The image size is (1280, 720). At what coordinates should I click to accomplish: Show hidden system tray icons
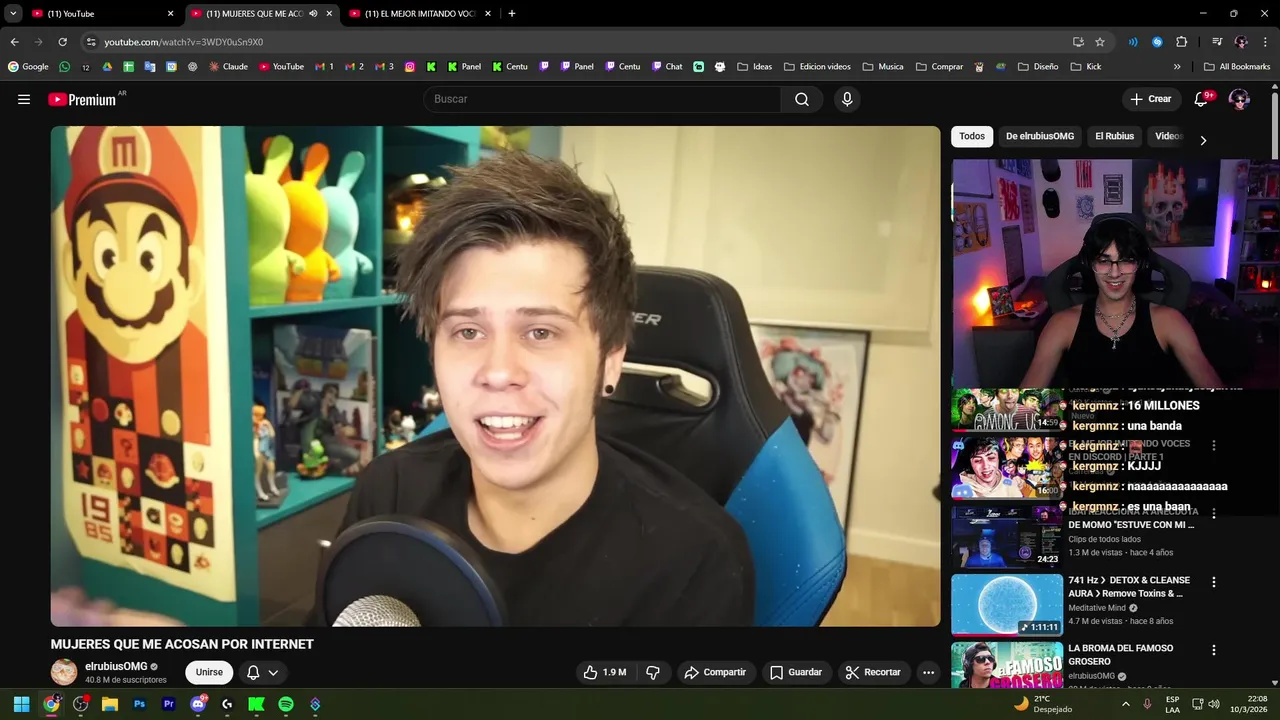1125,704
